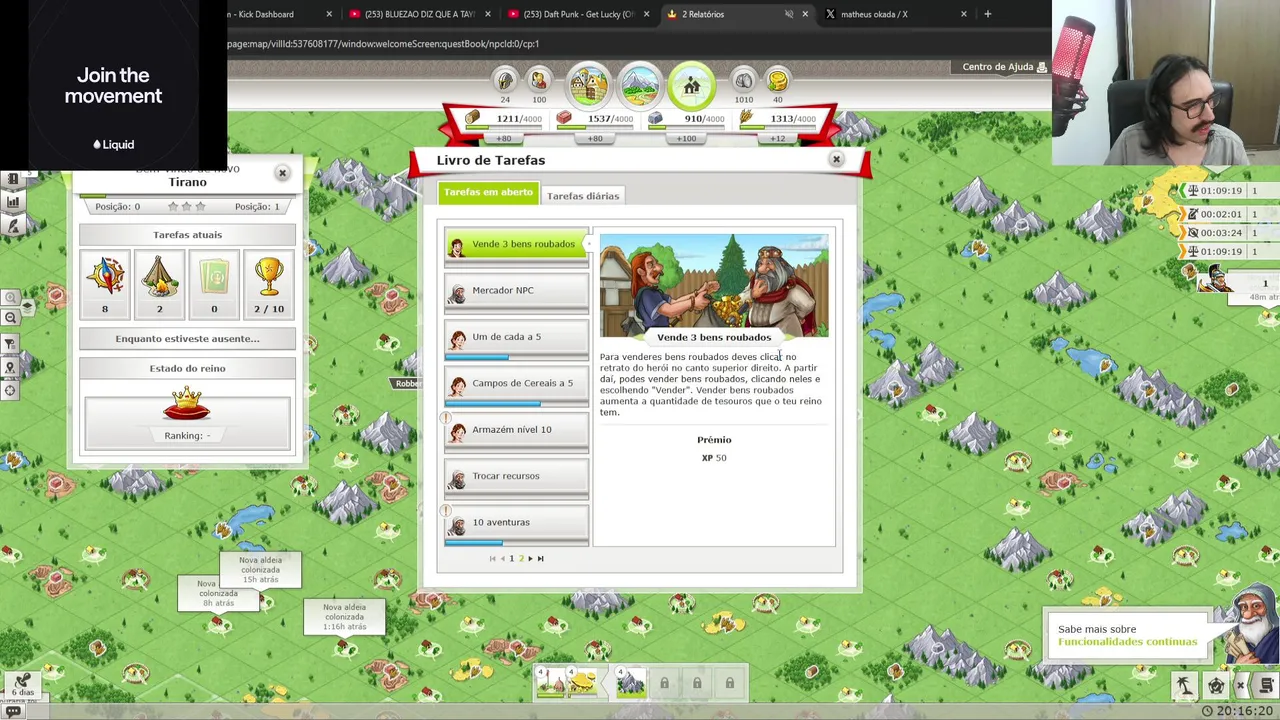Screen dimensions: 1280x720
Task: Center map with the crosshair icon
Action: [10, 390]
